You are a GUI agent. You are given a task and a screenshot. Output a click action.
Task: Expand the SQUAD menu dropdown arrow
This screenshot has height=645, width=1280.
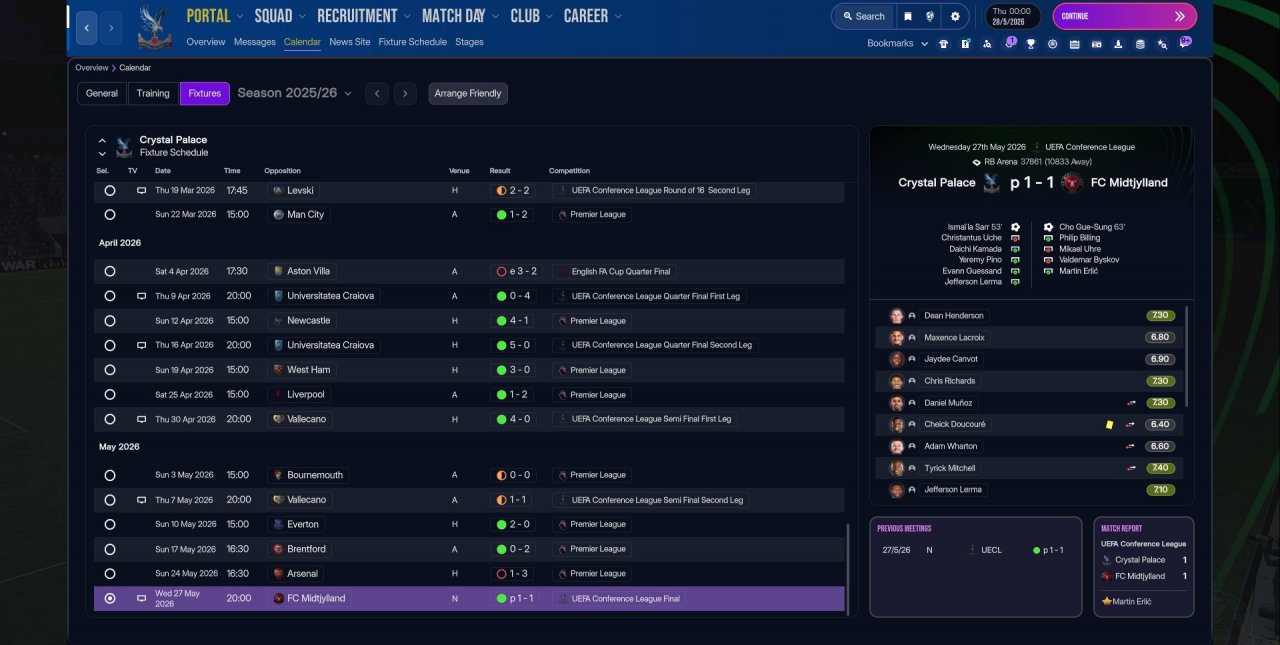(303, 16)
